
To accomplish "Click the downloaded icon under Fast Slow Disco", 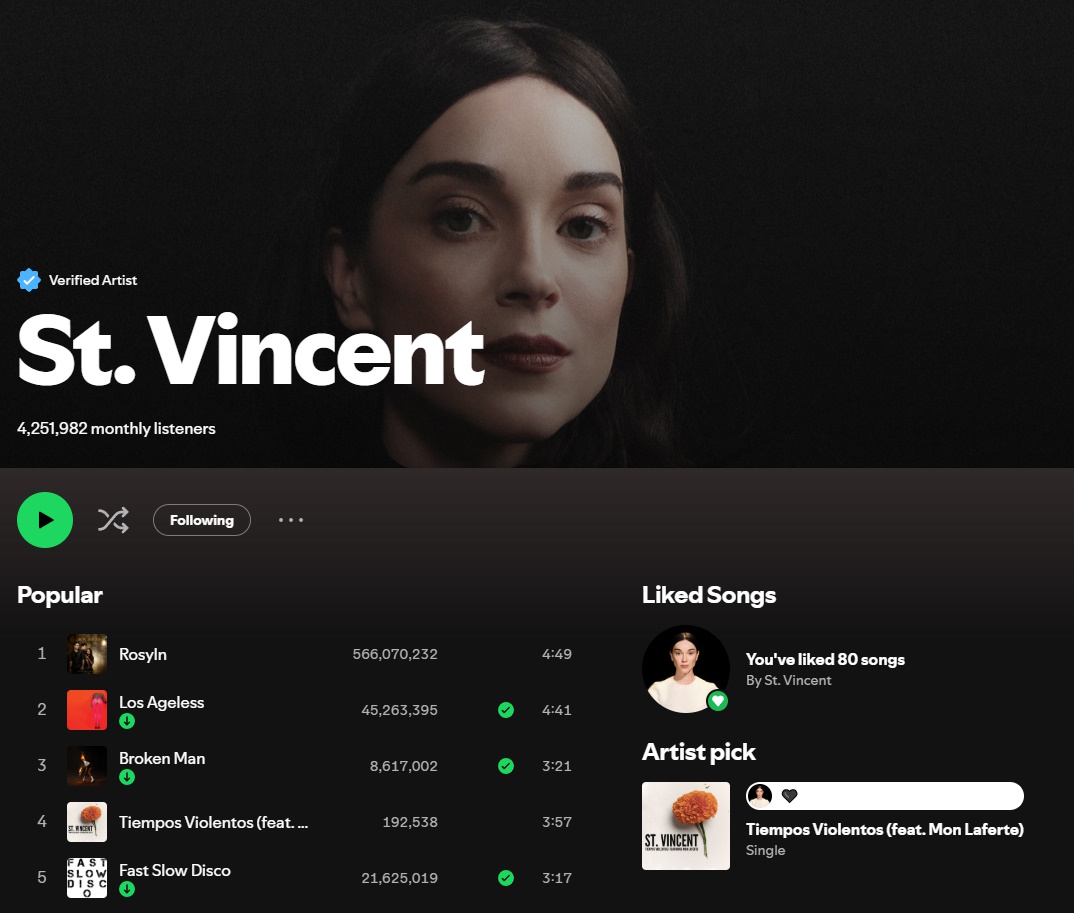I will (127, 890).
